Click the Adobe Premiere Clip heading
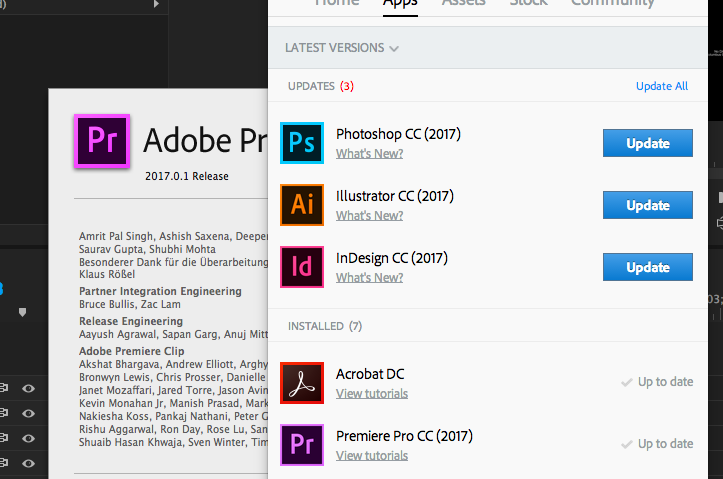 pyautogui.click(x=131, y=351)
